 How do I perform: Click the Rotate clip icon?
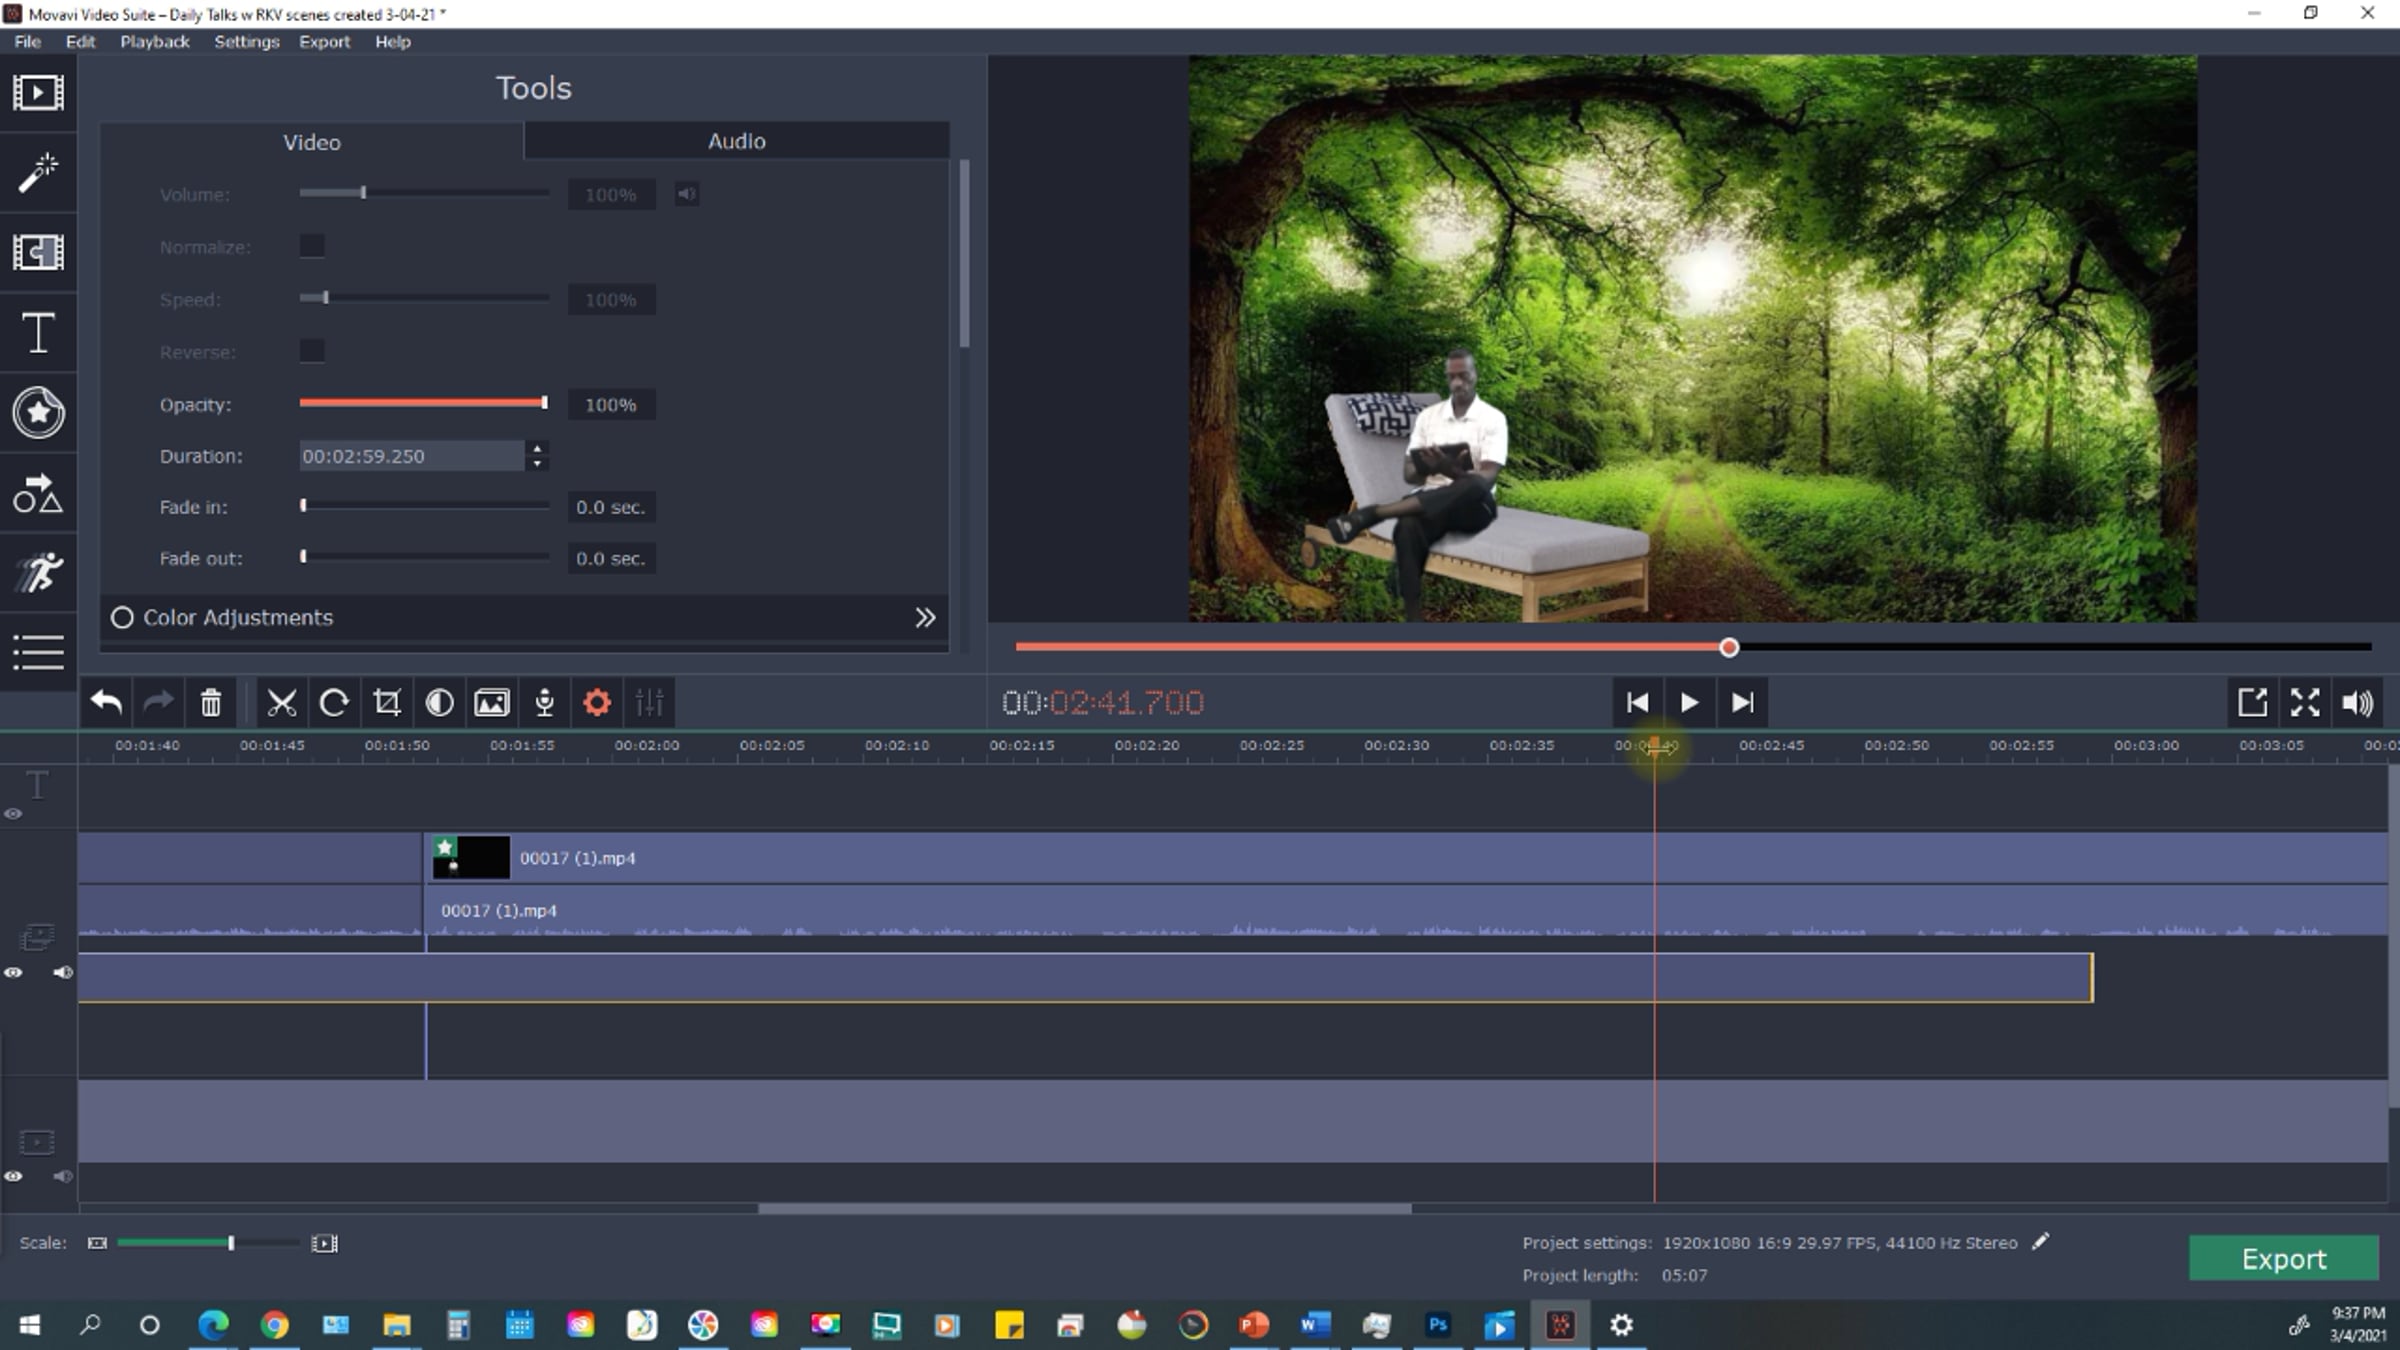coord(334,703)
